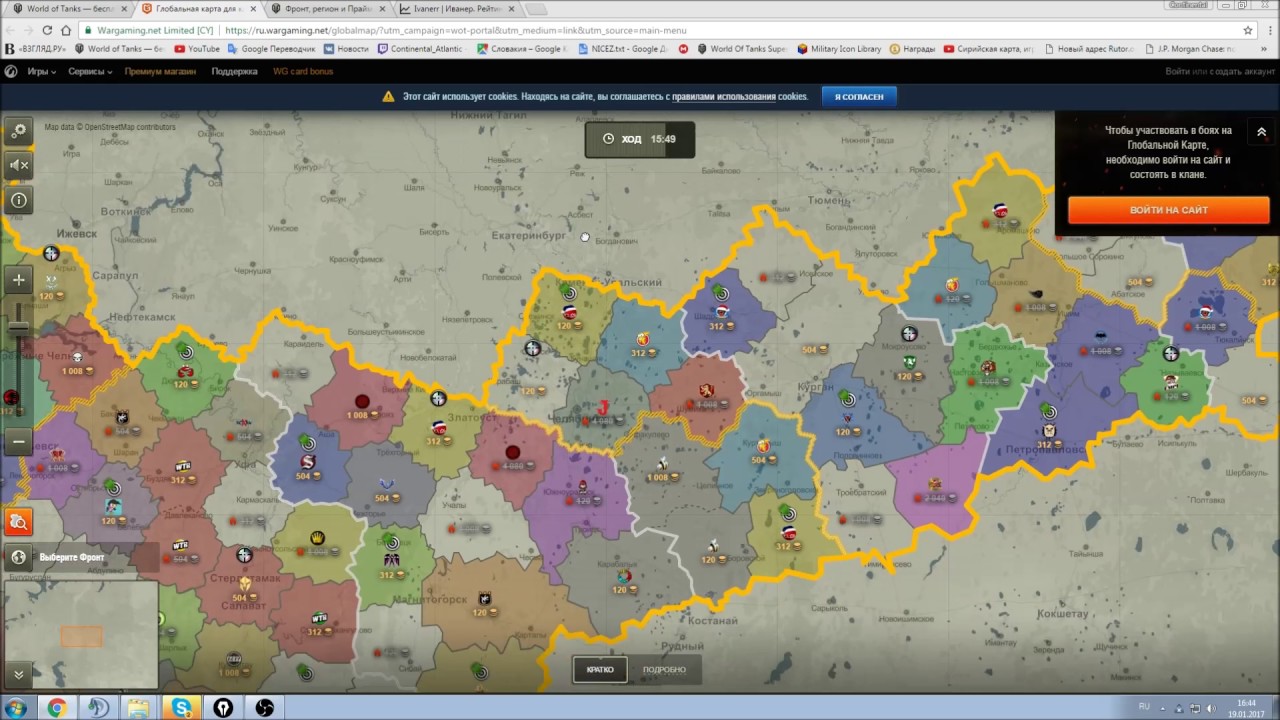Click the compass landing icon near Ижевск
The image size is (1280, 720).
click(51, 254)
